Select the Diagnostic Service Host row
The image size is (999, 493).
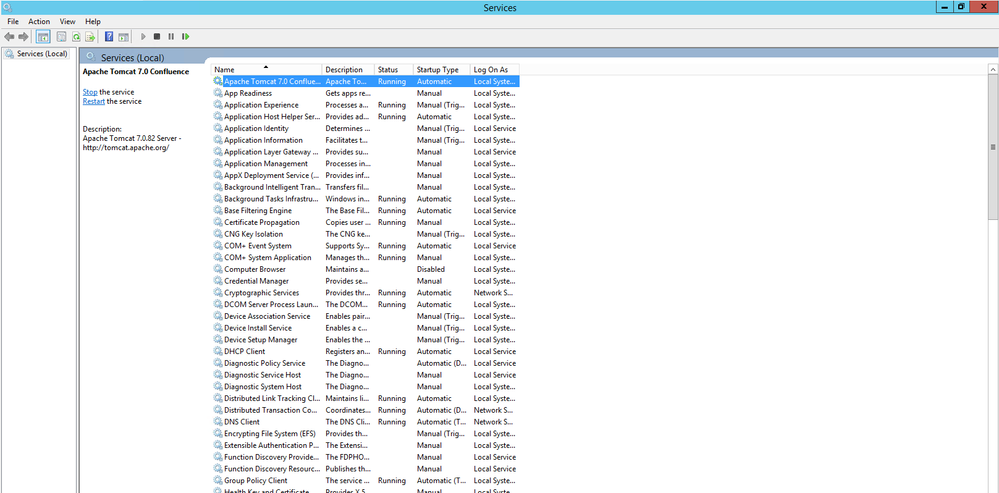point(366,375)
